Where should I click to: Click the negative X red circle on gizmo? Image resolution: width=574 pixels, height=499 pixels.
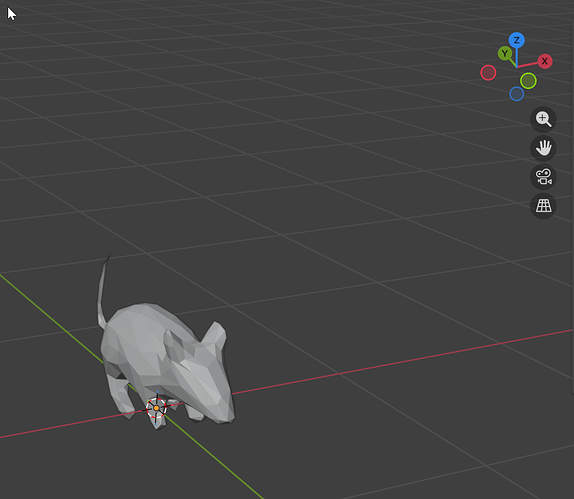click(488, 73)
